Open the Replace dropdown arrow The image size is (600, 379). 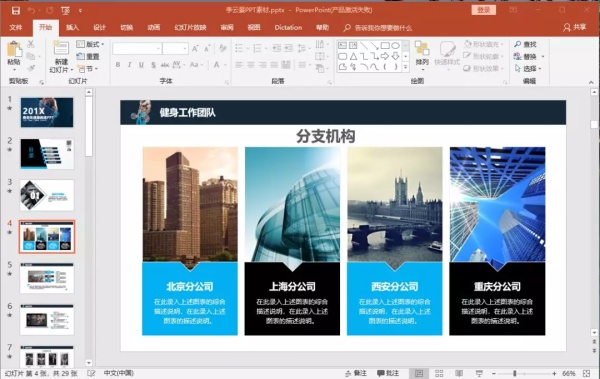click(543, 57)
